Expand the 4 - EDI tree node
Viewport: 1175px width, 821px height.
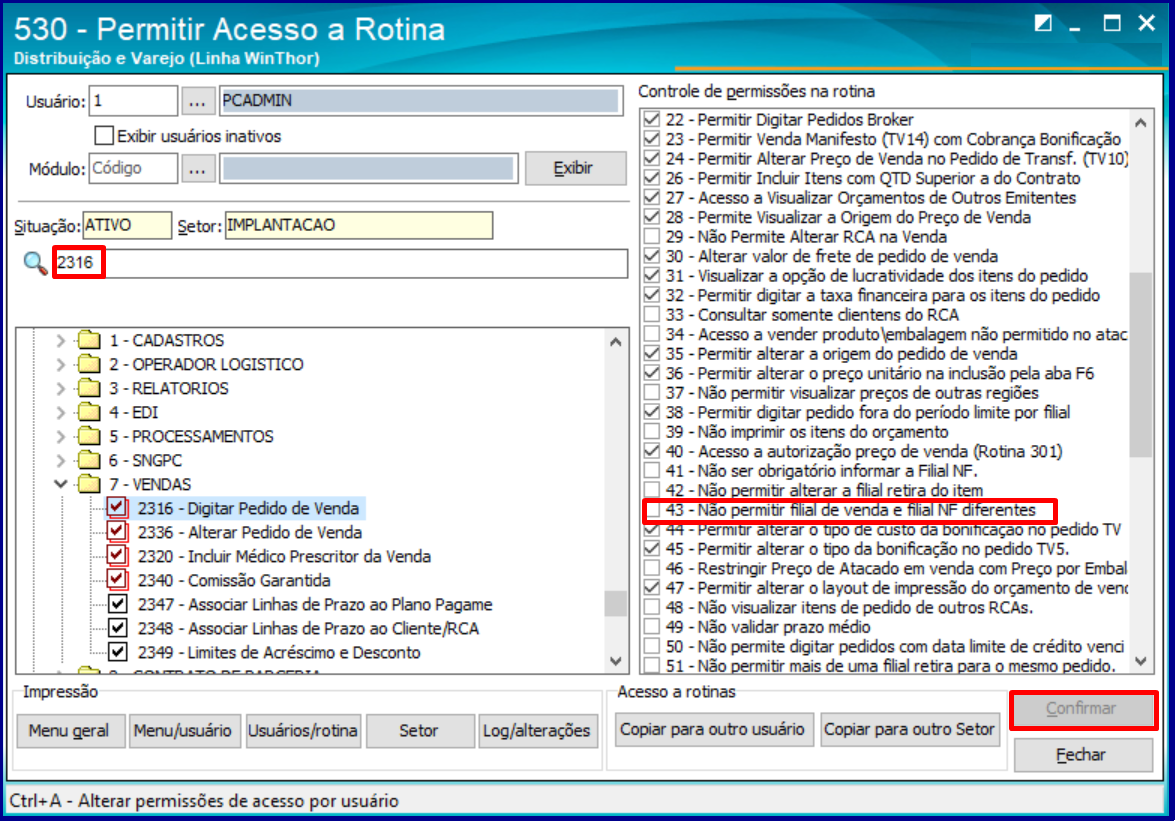pyautogui.click(x=61, y=412)
